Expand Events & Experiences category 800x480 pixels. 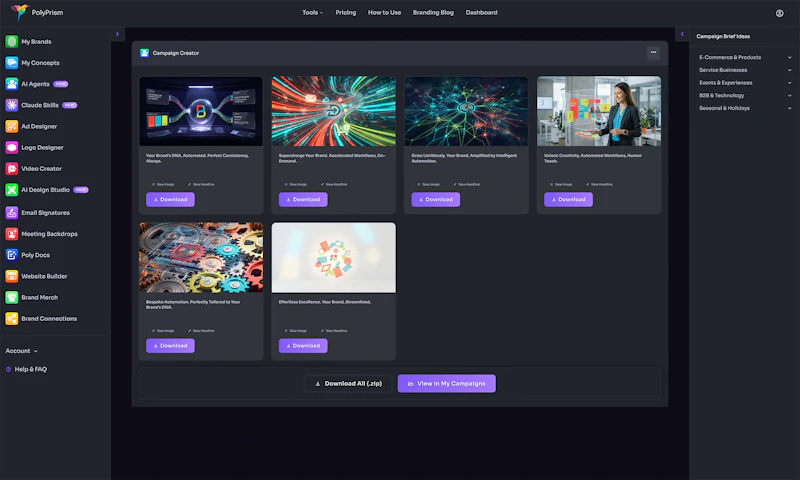coord(745,83)
